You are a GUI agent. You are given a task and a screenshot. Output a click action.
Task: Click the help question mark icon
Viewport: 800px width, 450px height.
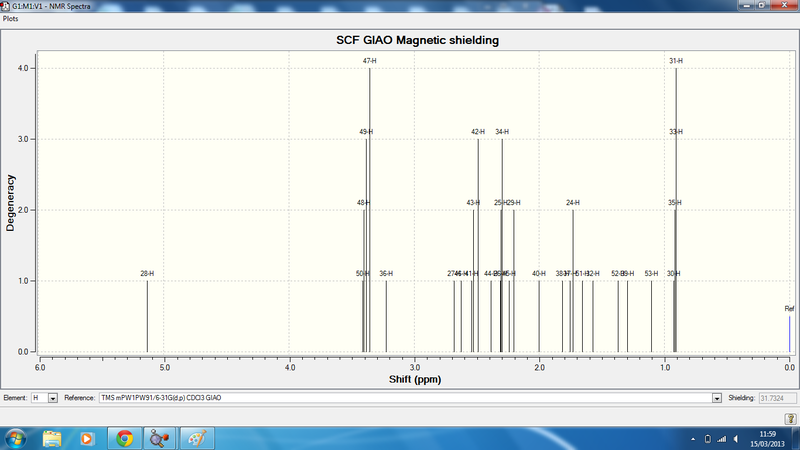[790, 419]
